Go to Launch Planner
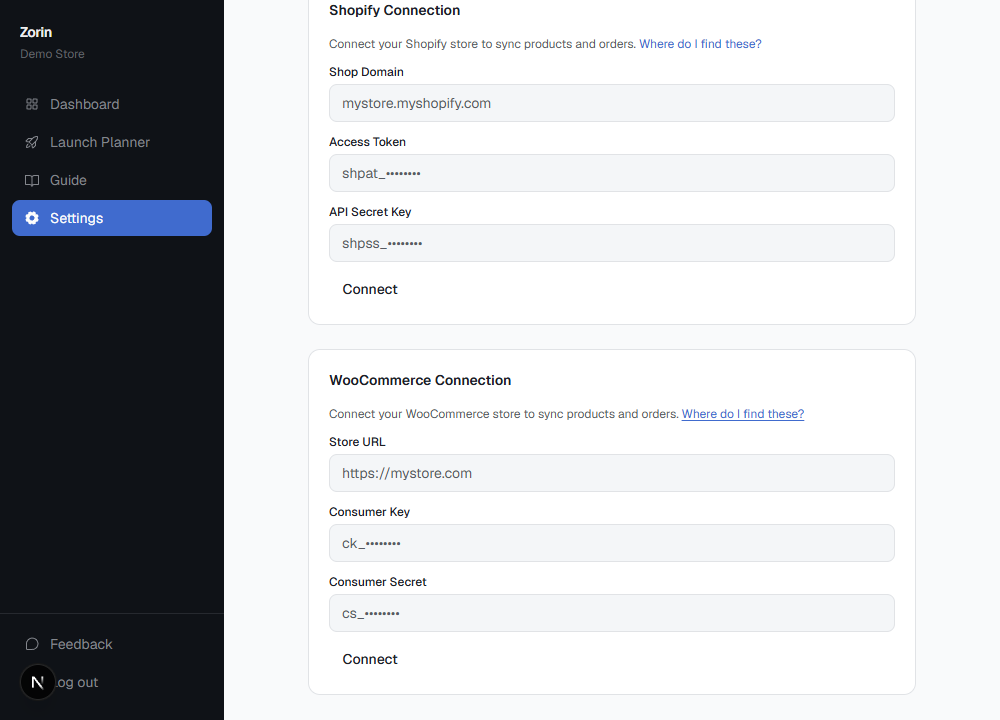 coord(112,142)
